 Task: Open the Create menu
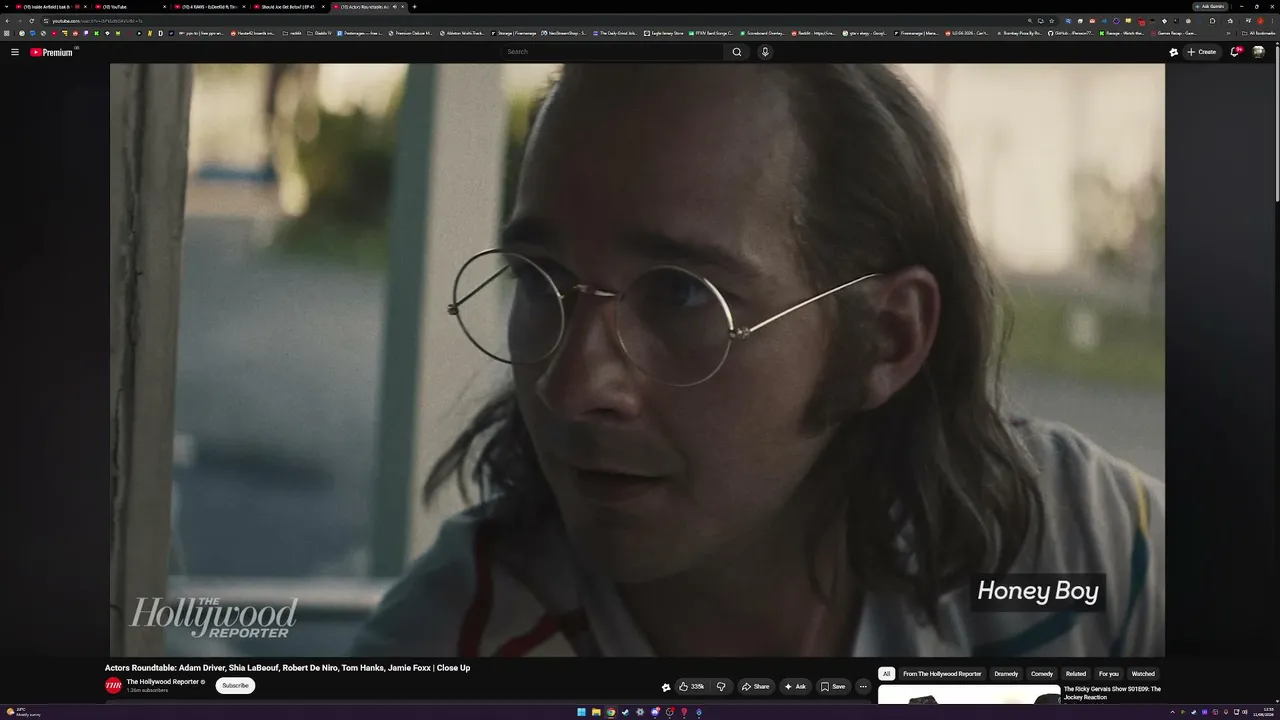click(x=1201, y=52)
